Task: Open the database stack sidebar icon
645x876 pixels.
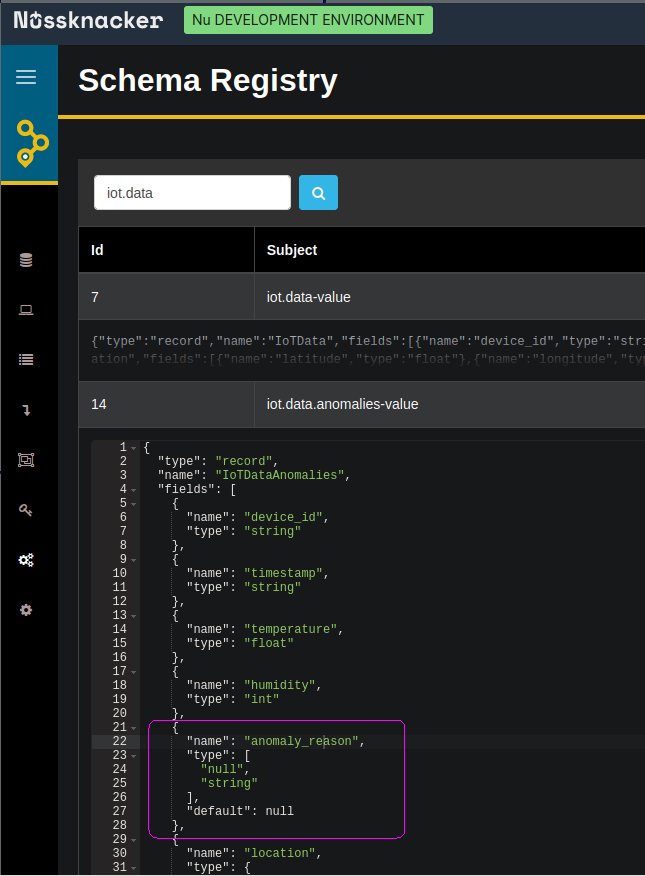Action: 26,260
